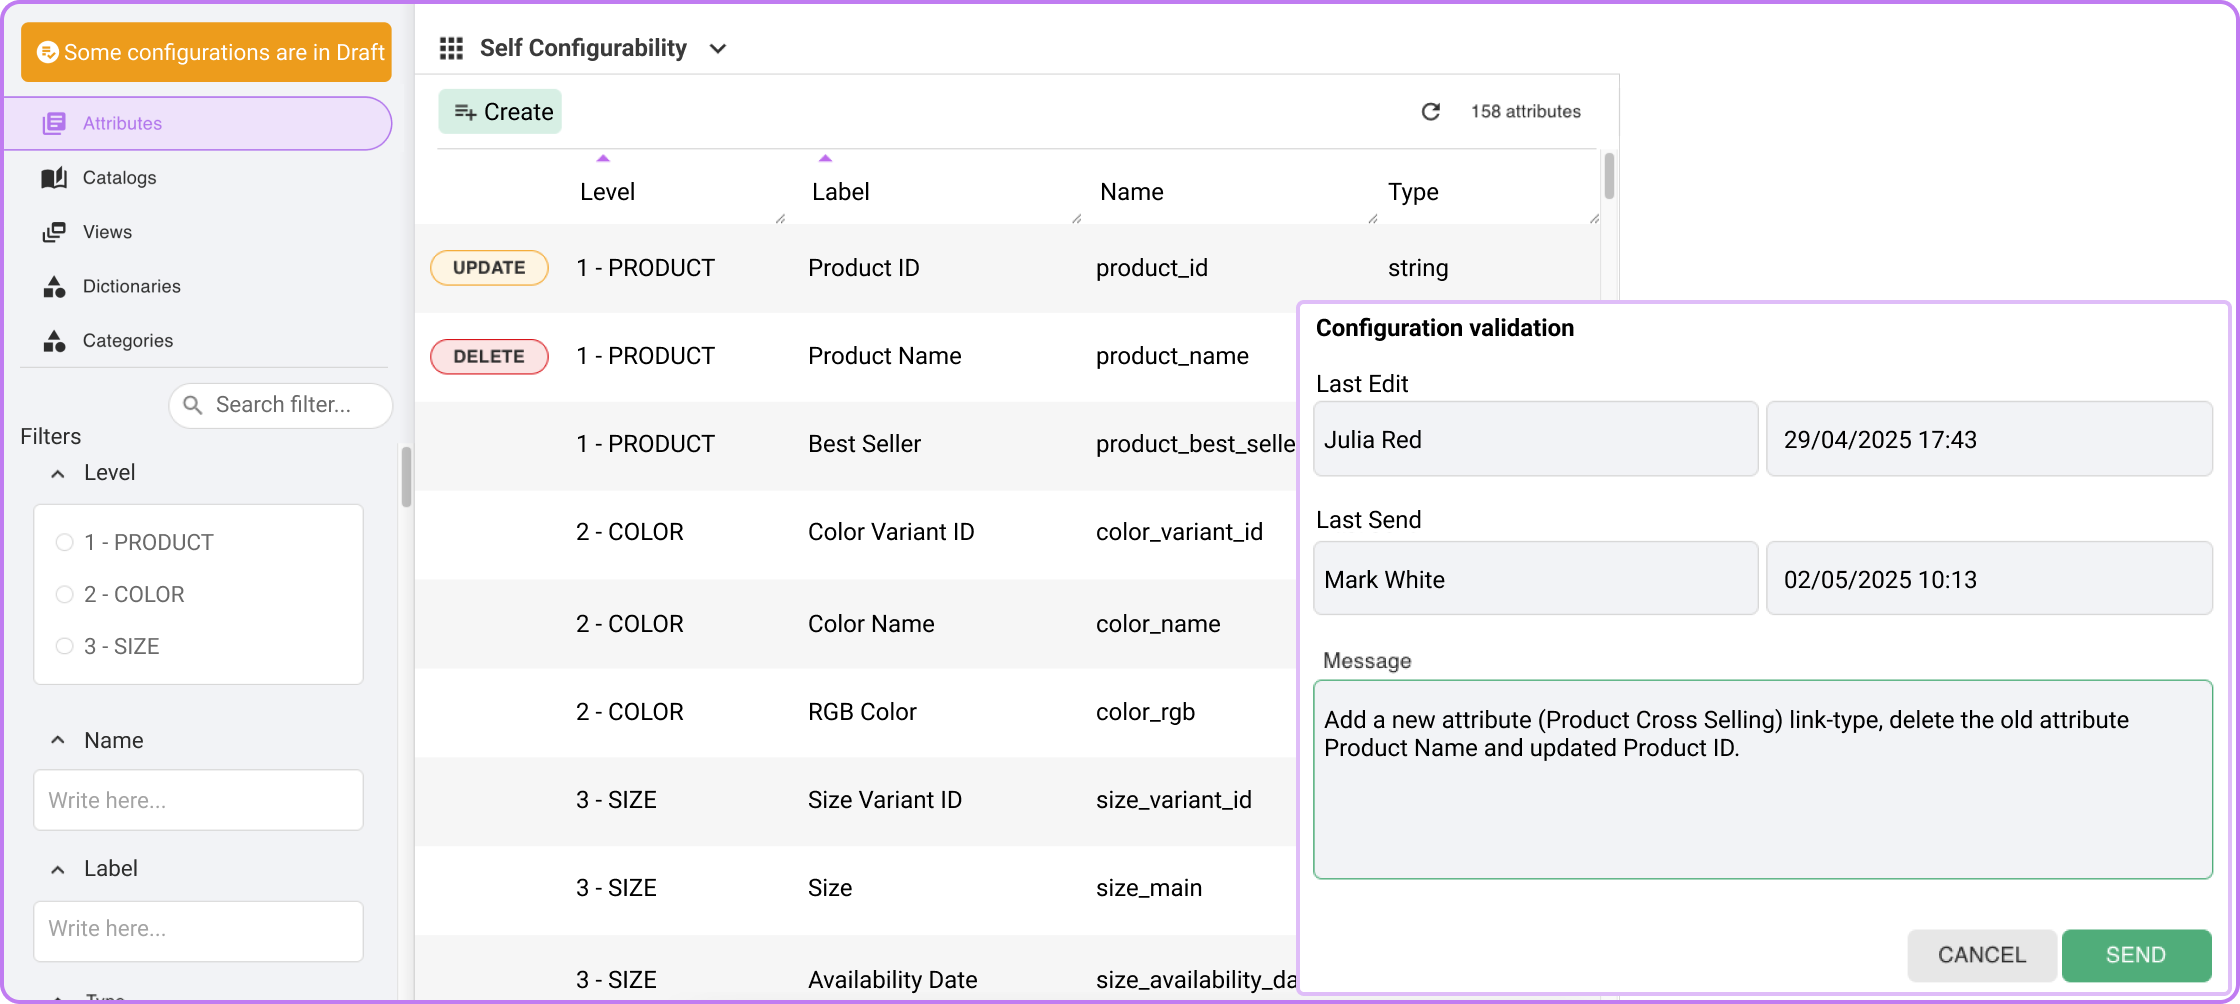Focus the Label filter Write here field

point(198,930)
